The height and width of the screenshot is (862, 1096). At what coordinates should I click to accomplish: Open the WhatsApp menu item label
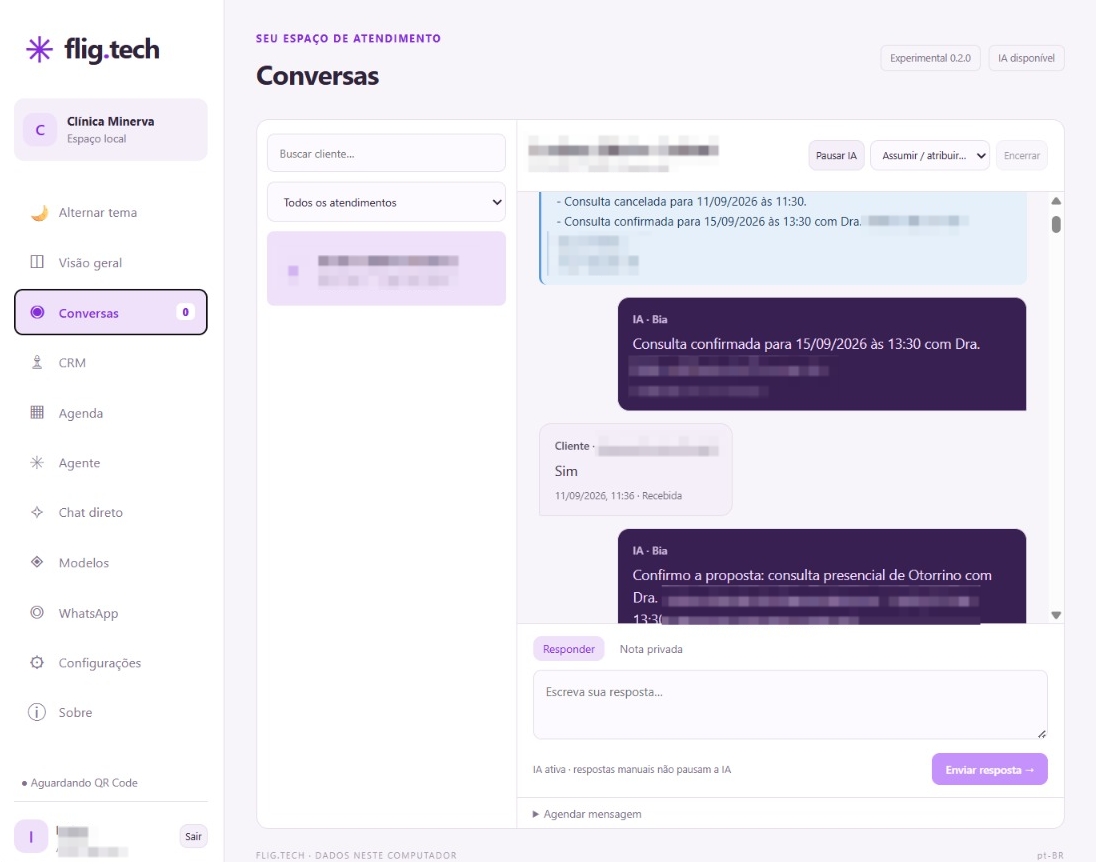[x=88, y=613]
